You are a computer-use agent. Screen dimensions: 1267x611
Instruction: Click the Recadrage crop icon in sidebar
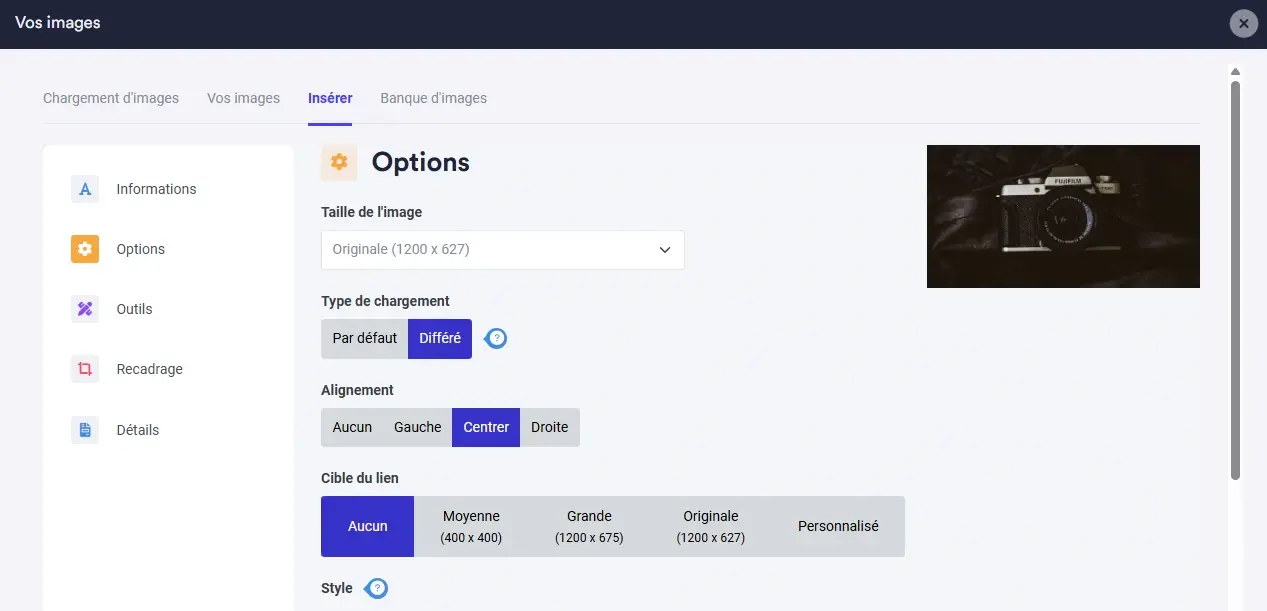[x=85, y=369]
